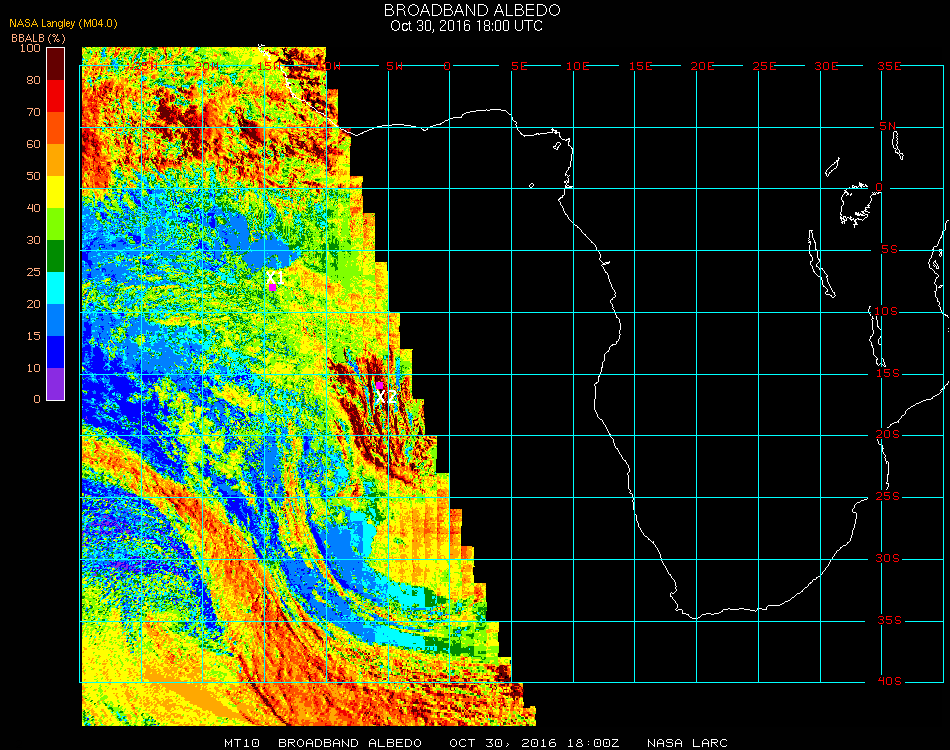This screenshot has height=750, width=950.
Task: Click the '25' legend value
Action: coord(33,272)
